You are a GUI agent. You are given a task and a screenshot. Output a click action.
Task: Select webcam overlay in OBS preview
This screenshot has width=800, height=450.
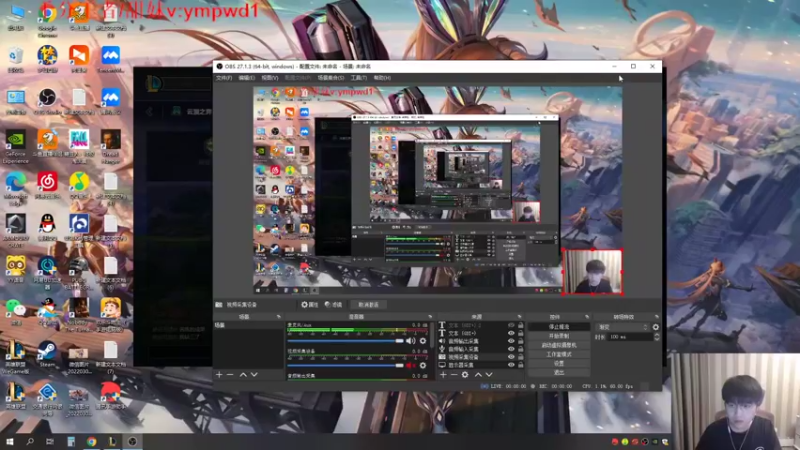tap(592, 271)
